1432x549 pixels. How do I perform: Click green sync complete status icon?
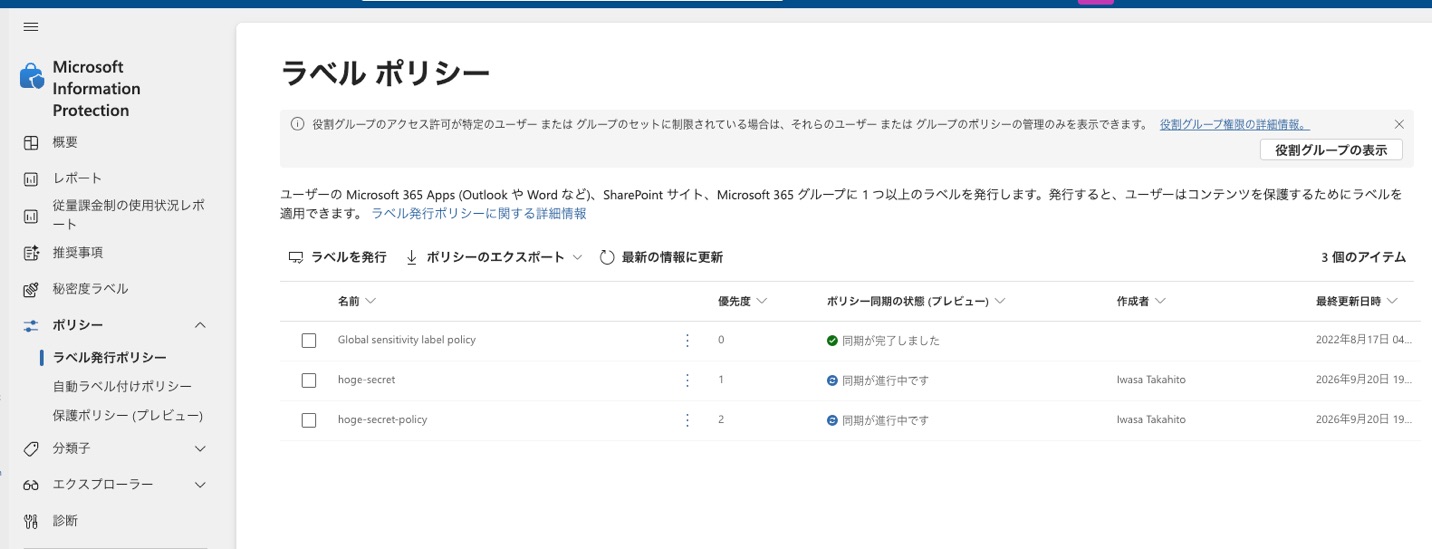pyautogui.click(x=832, y=341)
